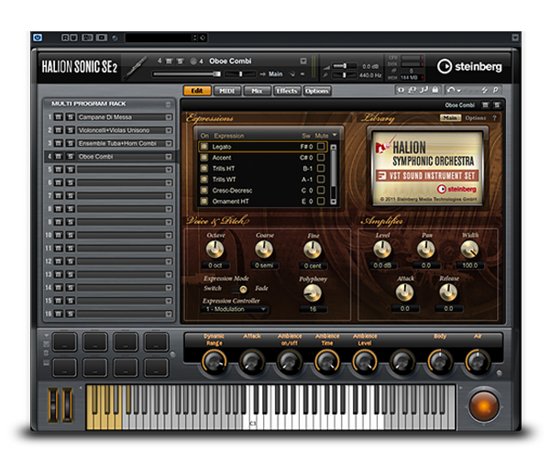Click the fourth trigger pad in the top row
Screen dimensions: 550x463
156,342
